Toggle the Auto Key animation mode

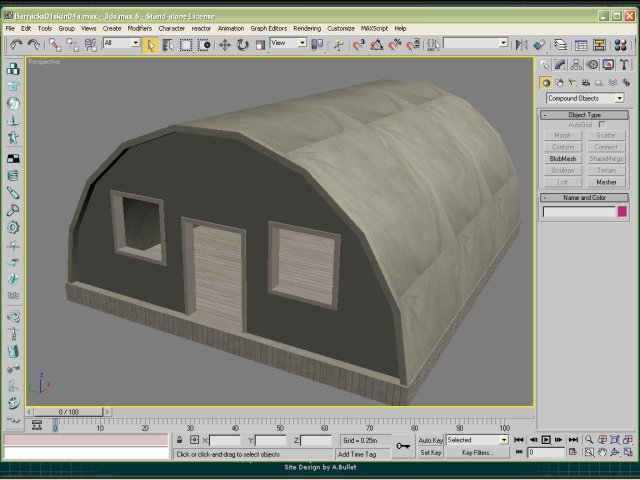(430, 440)
